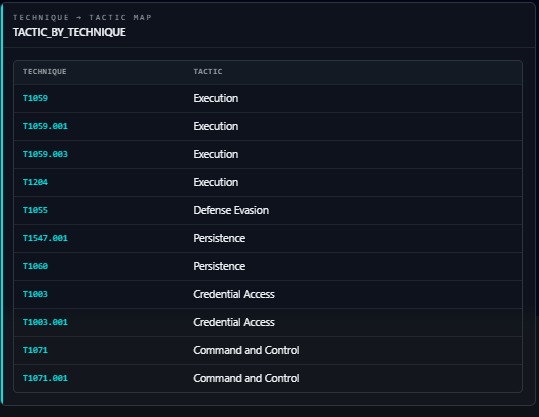This screenshot has width=539, height=417.
Task: Click the TACTIC column header
Action: click(x=208, y=72)
